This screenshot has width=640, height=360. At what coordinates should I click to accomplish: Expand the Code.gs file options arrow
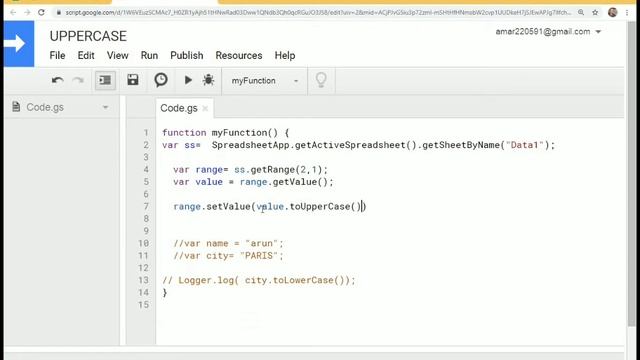point(105,107)
